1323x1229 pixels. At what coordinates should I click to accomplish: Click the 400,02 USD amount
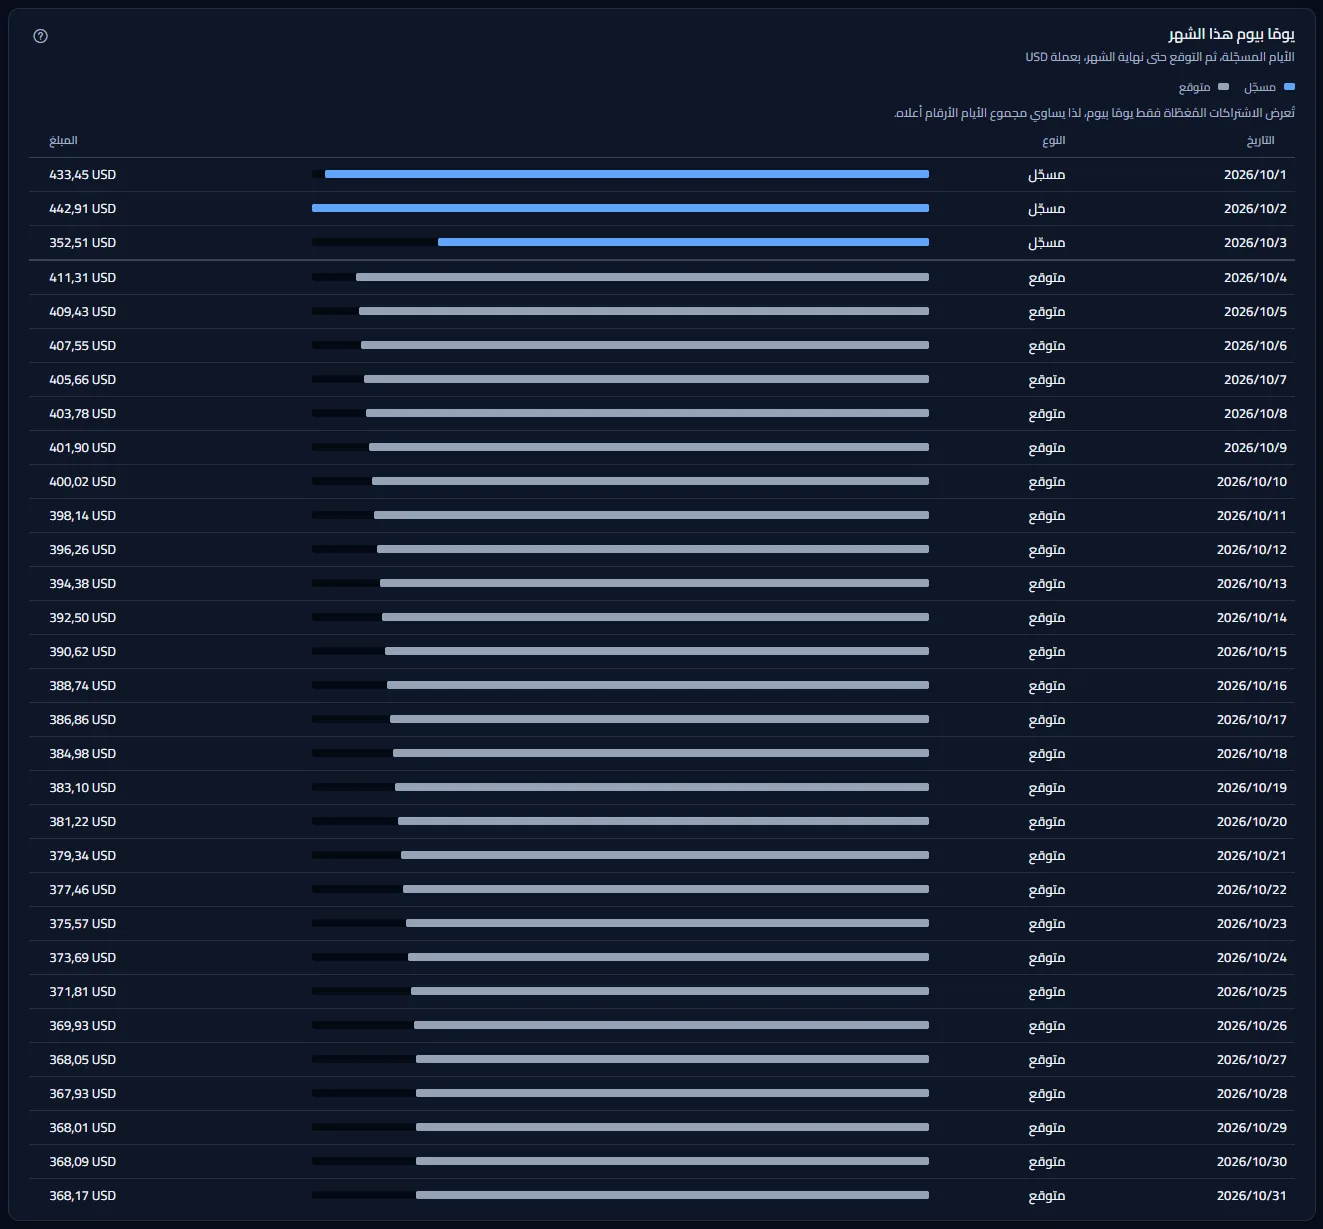83,481
